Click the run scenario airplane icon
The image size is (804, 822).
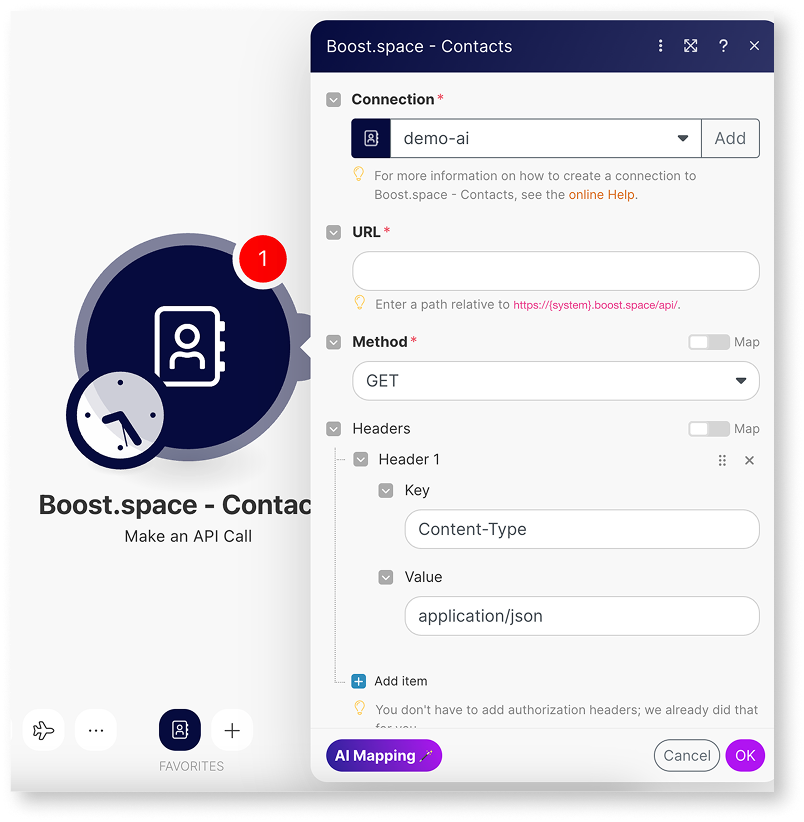point(42,730)
